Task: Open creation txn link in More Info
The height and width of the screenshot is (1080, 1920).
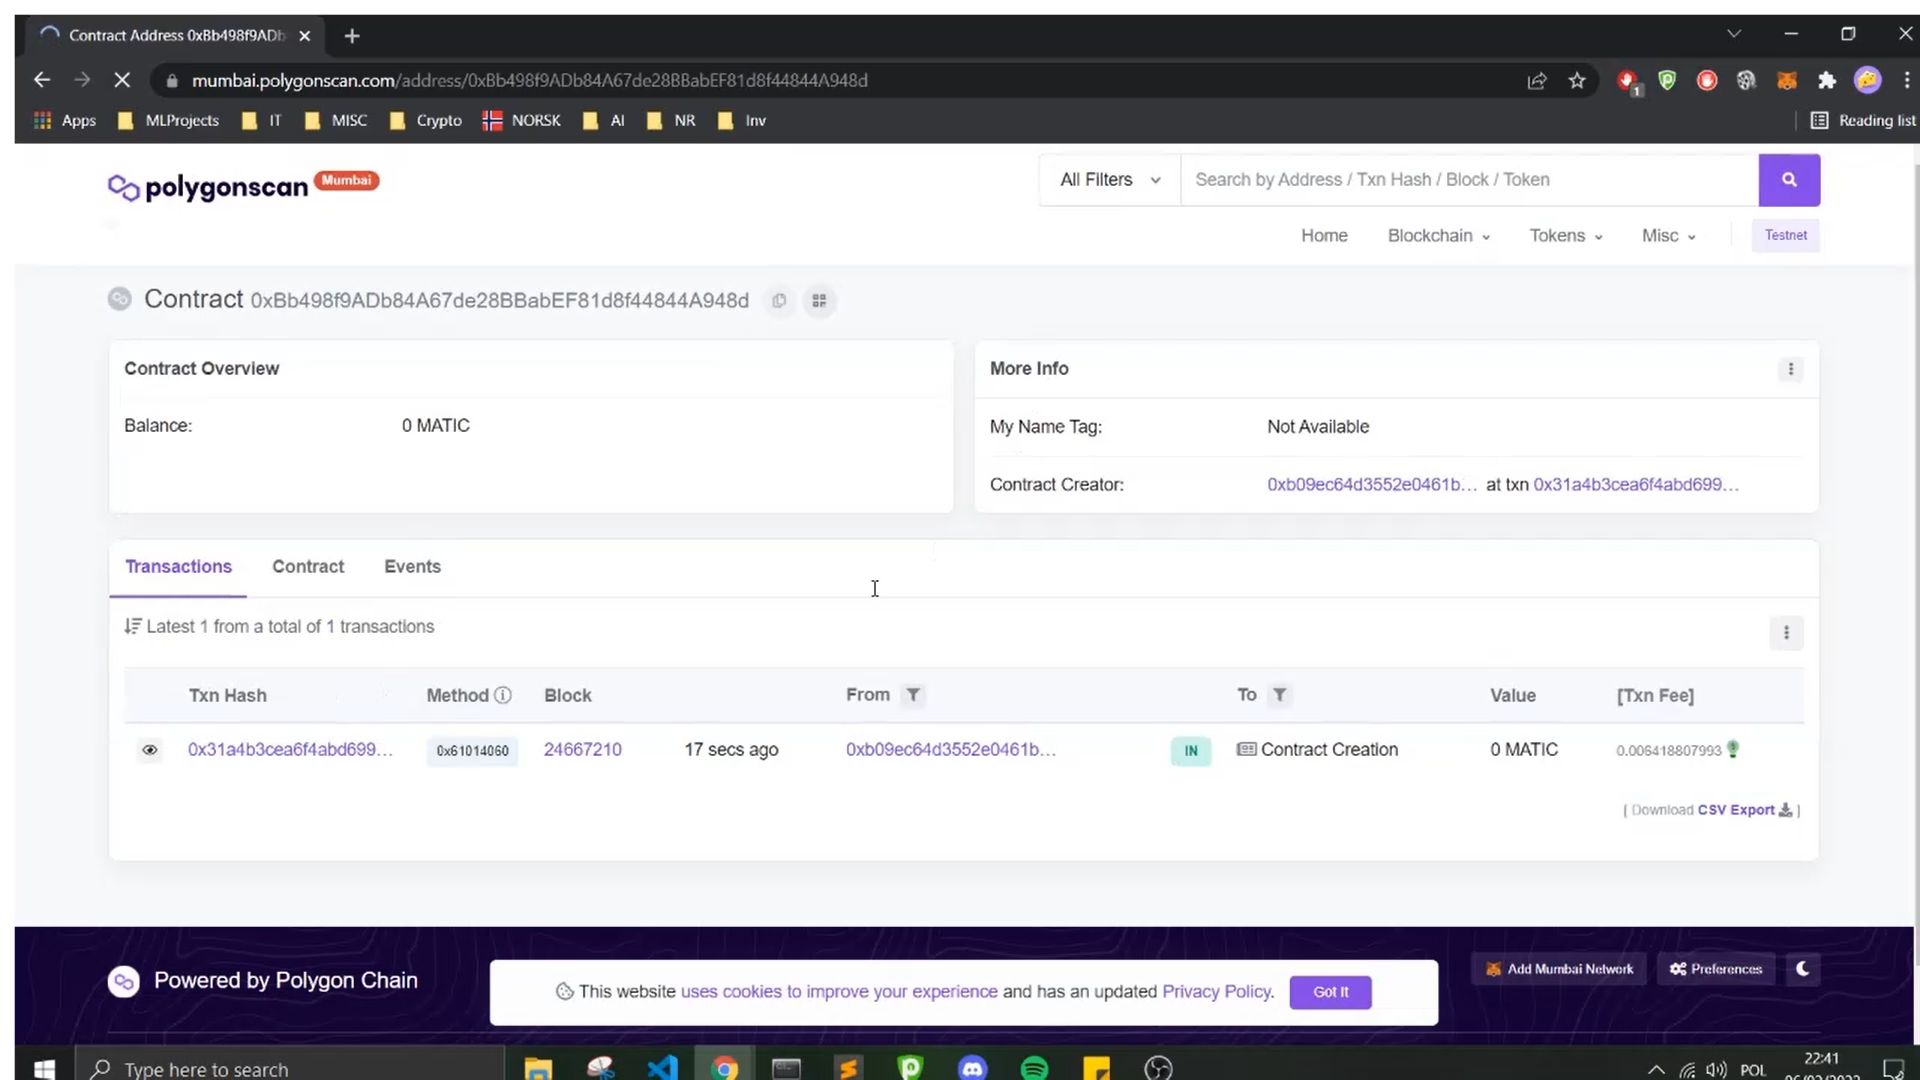Action: pos(1636,485)
